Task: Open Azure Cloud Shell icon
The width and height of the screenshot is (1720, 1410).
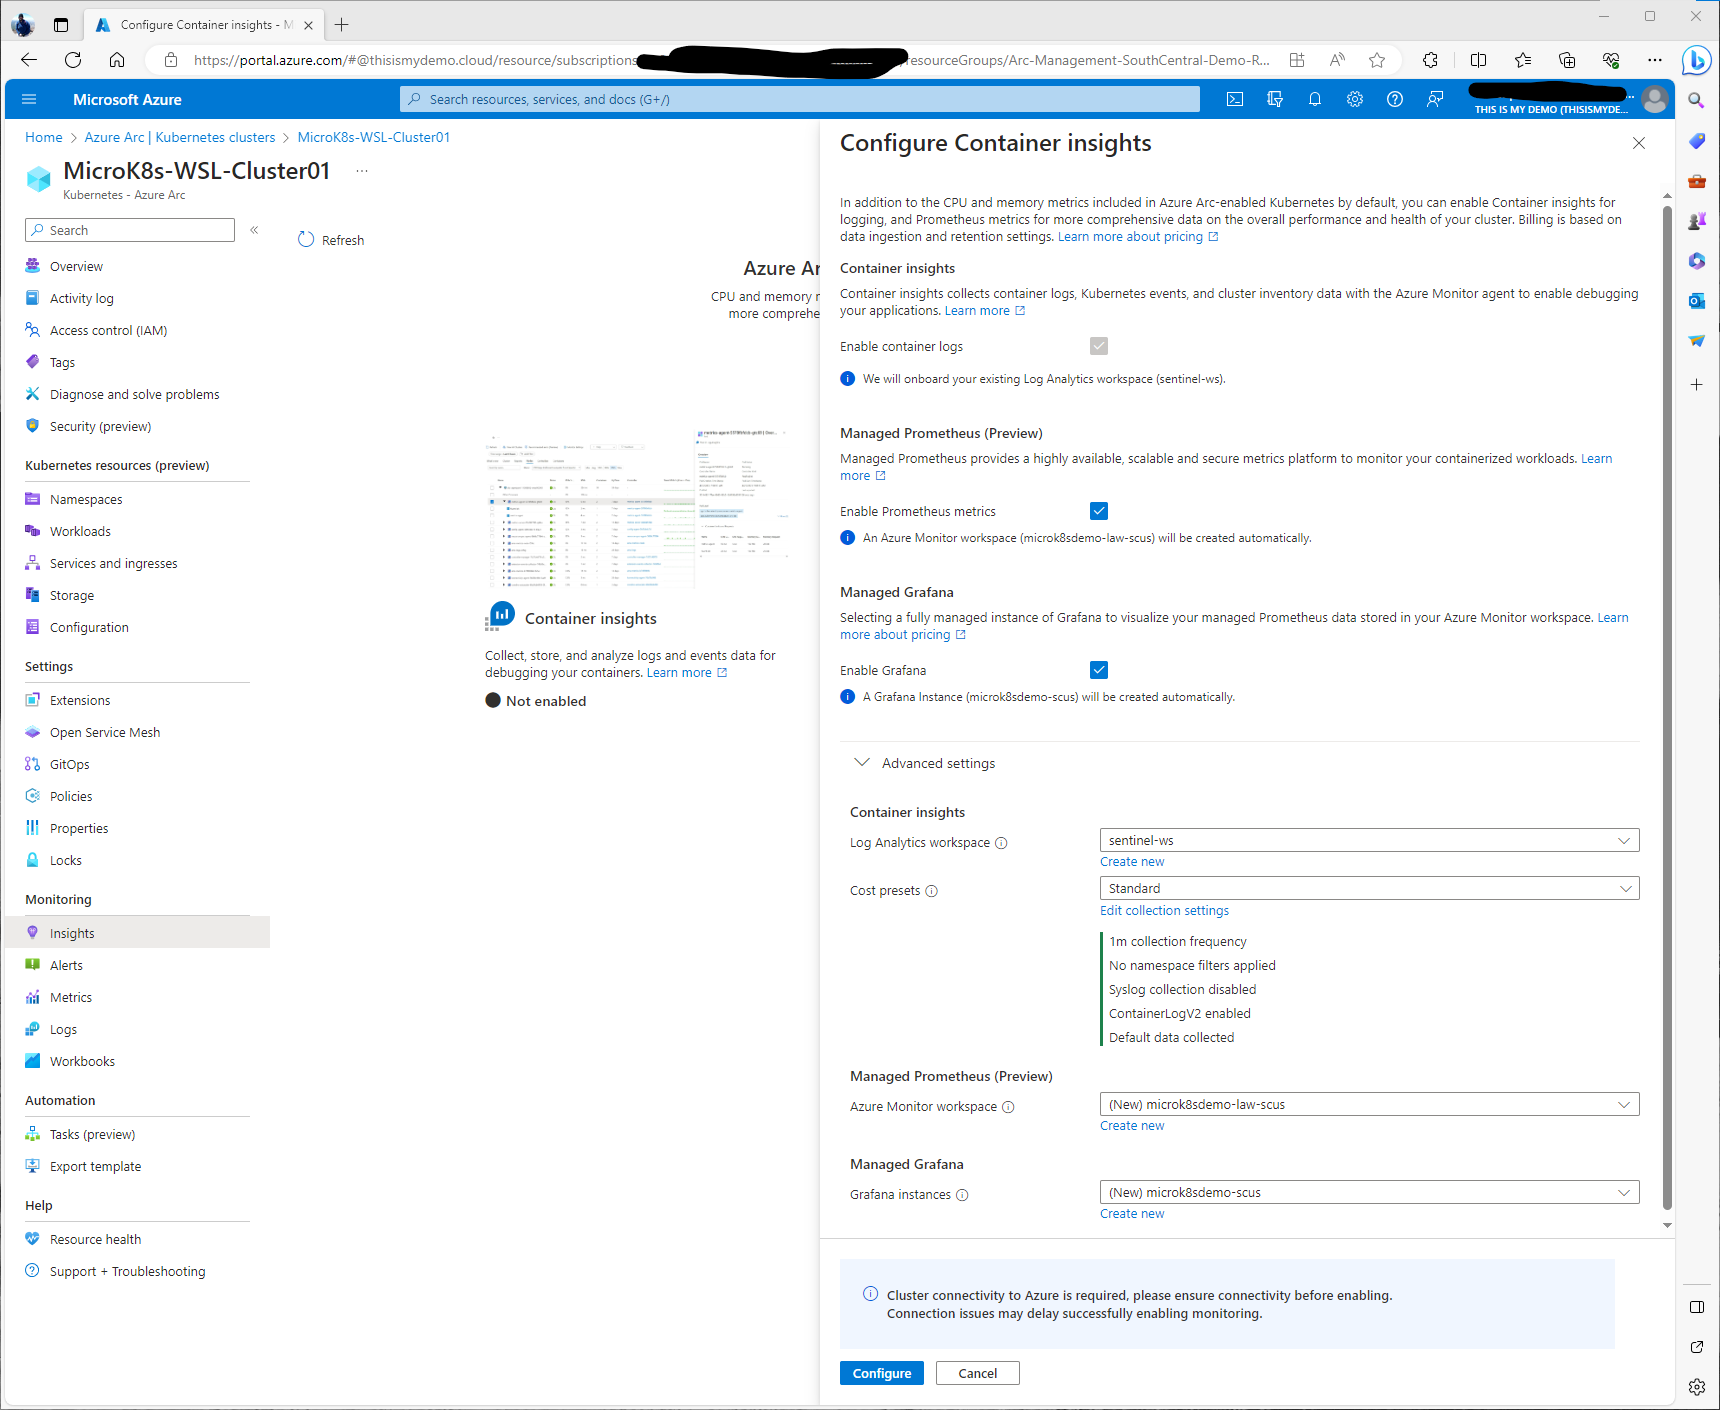Action: pos(1235,99)
